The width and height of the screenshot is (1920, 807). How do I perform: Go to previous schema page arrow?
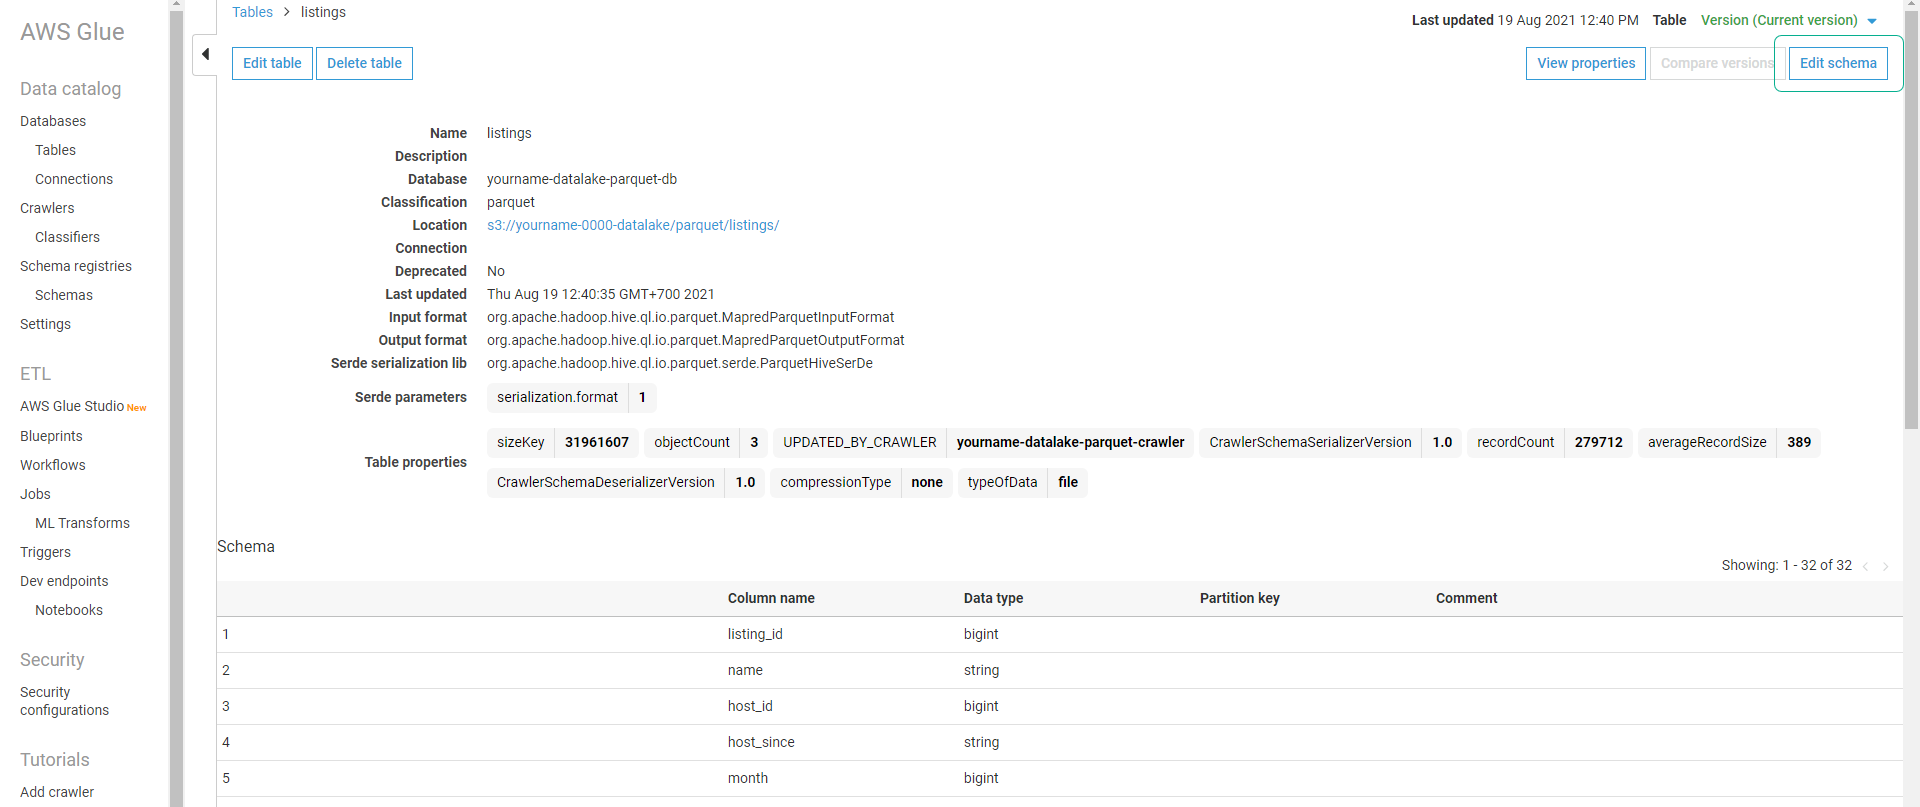pos(1865,566)
